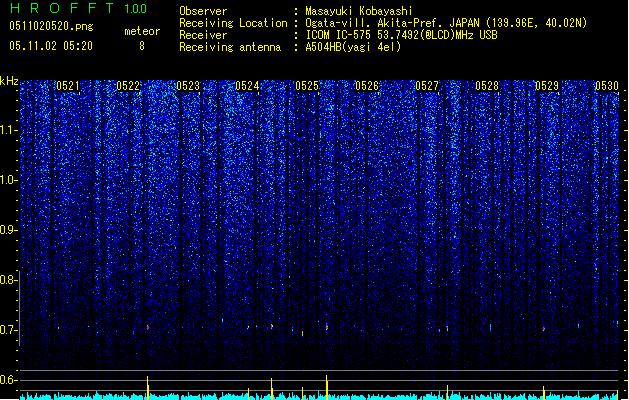Click the Receiving antenna label
Screen dimensions: 629x400
tap(230, 47)
